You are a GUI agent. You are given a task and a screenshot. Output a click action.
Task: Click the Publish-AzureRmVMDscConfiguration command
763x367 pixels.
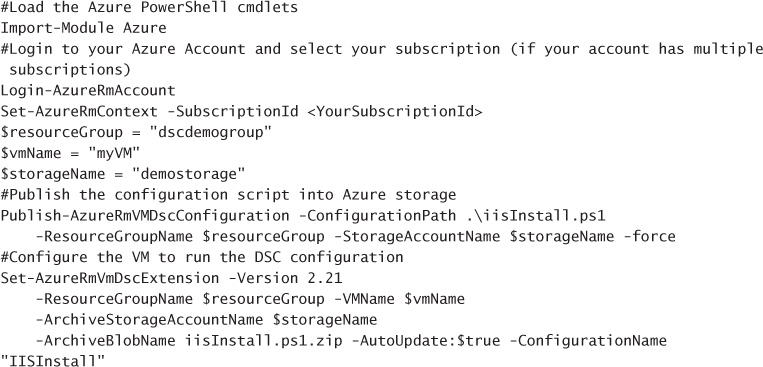(145, 216)
